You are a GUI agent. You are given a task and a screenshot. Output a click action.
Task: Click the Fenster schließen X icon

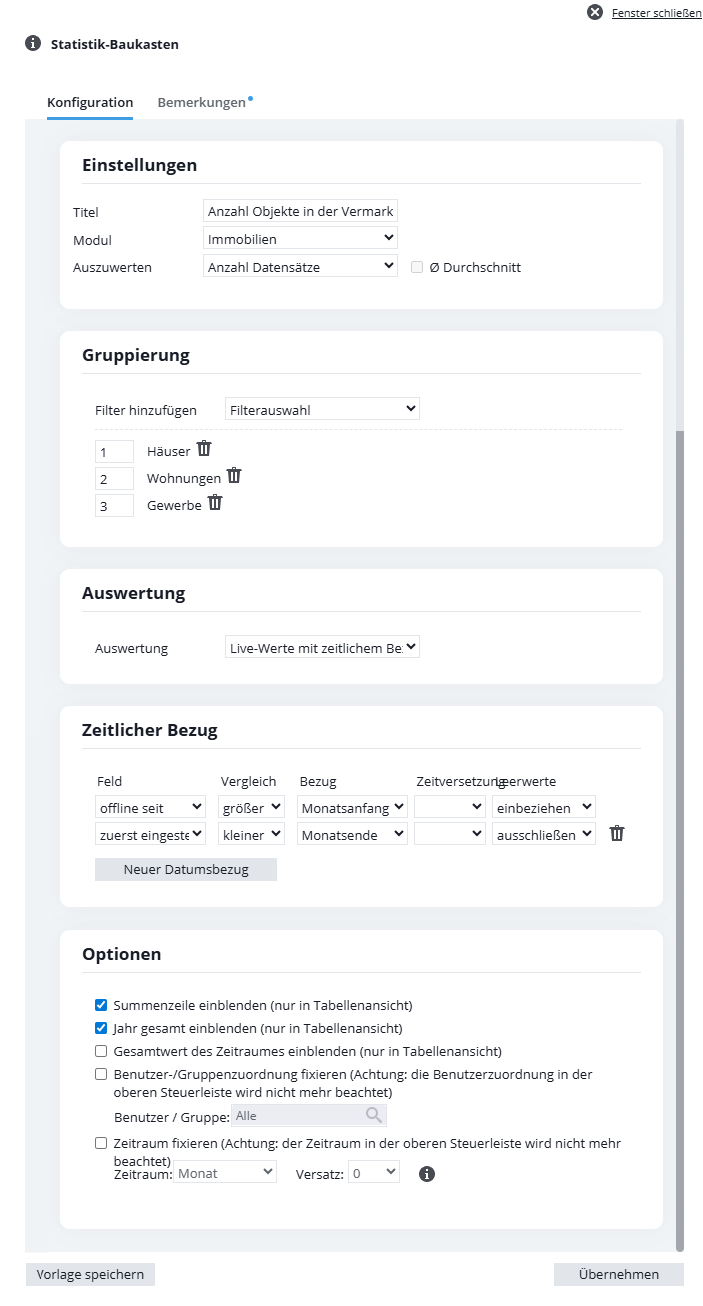point(595,12)
